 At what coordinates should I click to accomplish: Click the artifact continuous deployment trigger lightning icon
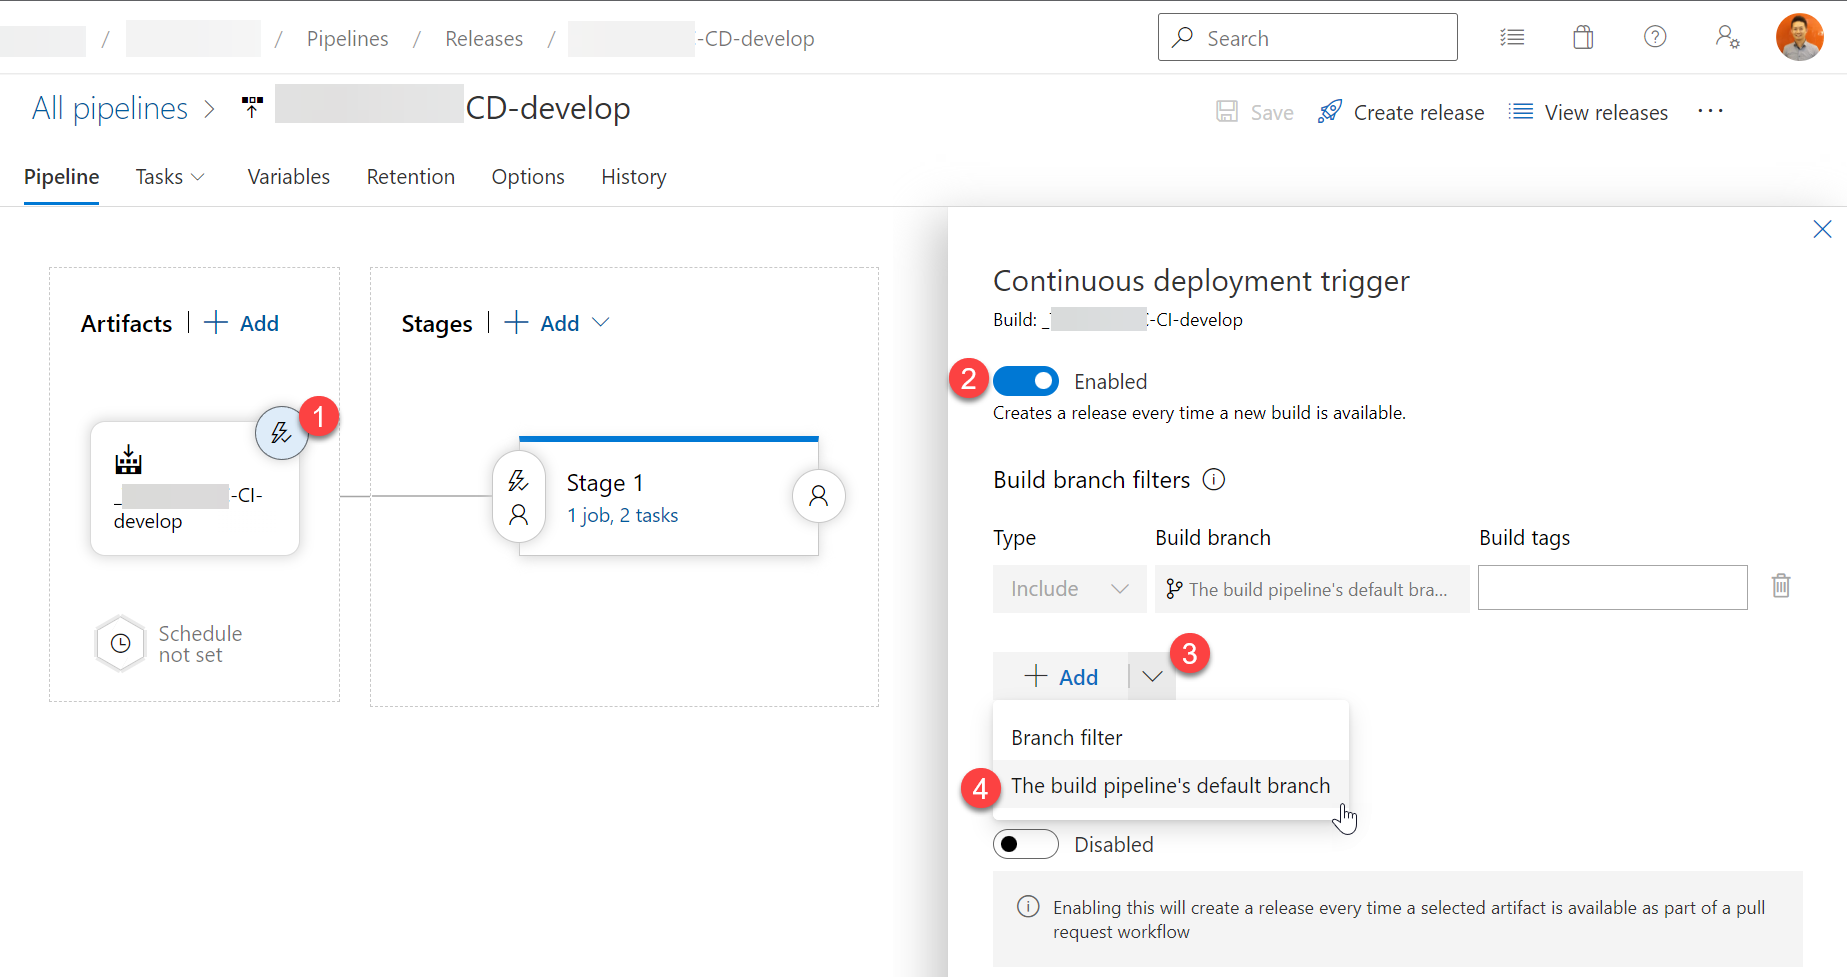tap(281, 433)
